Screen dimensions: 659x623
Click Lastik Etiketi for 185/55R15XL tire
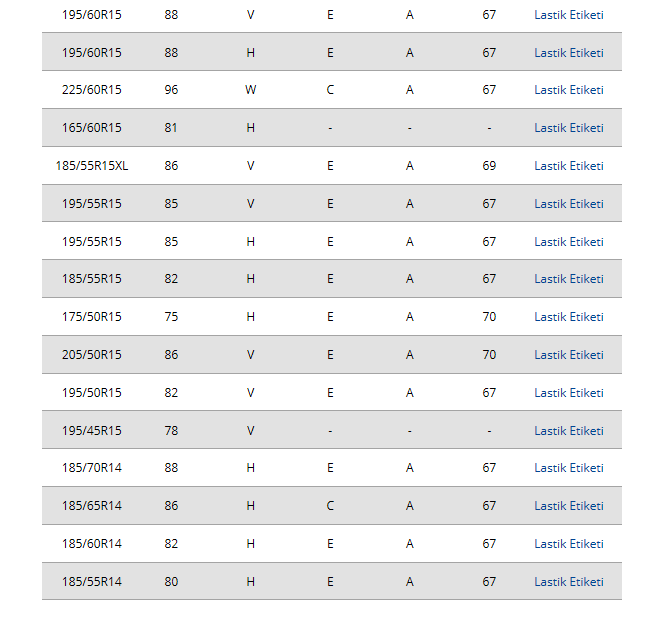[568, 166]
